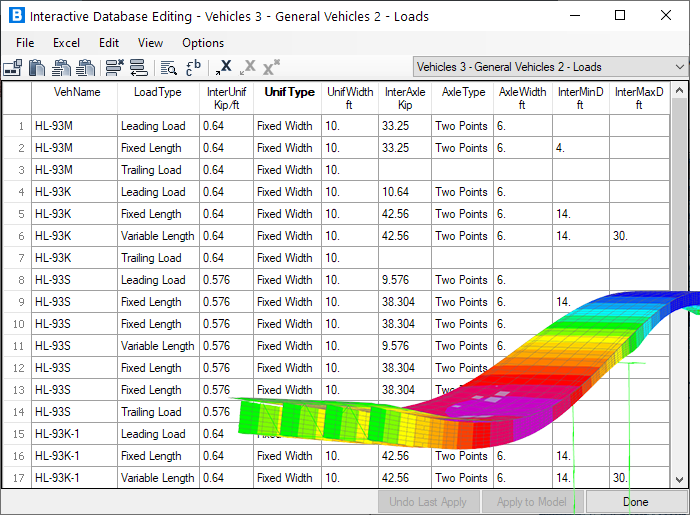Click row 6 Variable Length LoadType cell
This screenshot has height=515, width=700.
pos(158,236)
